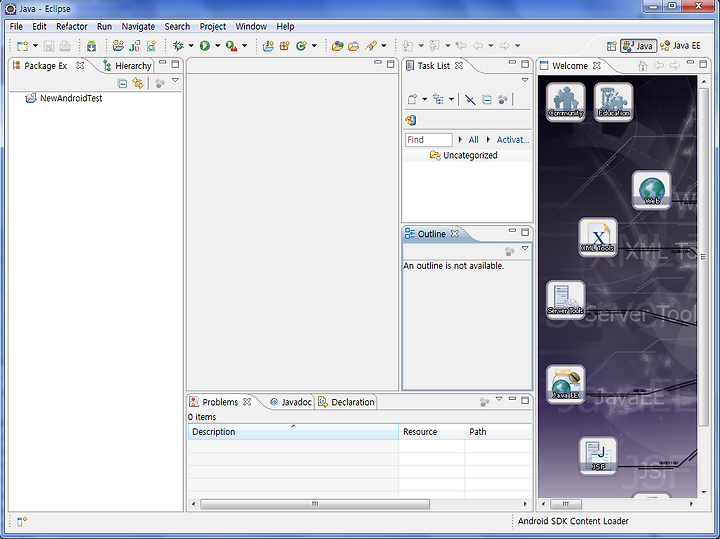Image resolution: width=720 pixels, height=539 pixels.
Task: Click the Categorized presentation icon in Task List
Action: (439, 99)
